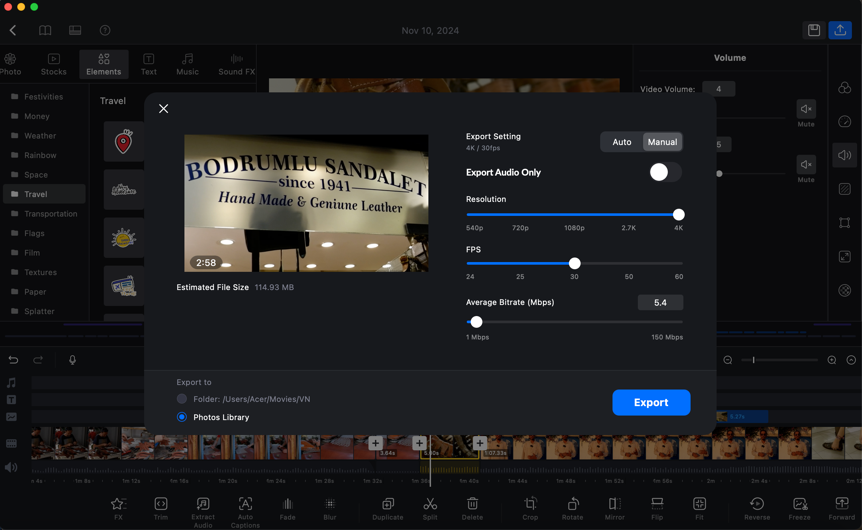Click the blue Export button
This screenshot has height=530, width=862.
point(651,402)
